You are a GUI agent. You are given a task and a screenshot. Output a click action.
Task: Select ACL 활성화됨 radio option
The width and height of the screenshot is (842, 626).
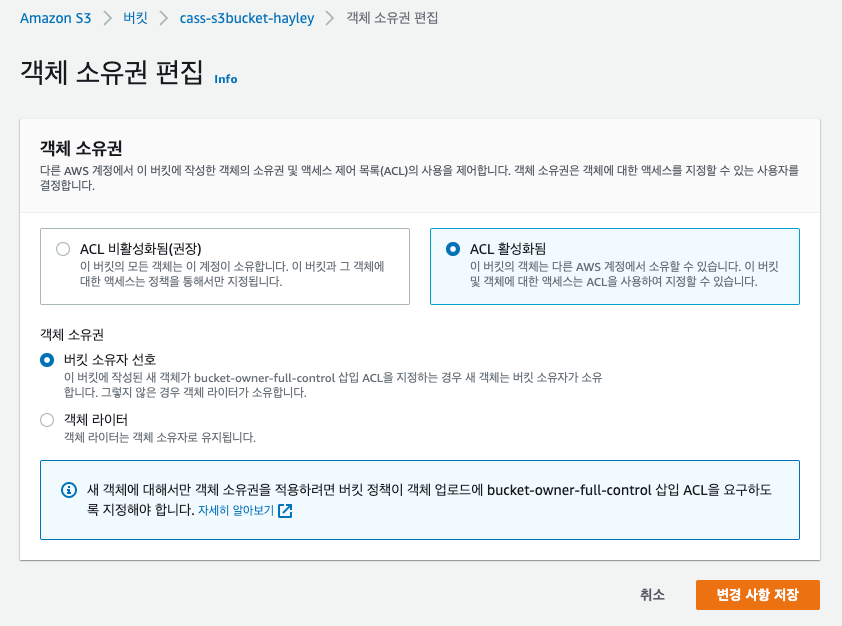(x=453, y=249)
